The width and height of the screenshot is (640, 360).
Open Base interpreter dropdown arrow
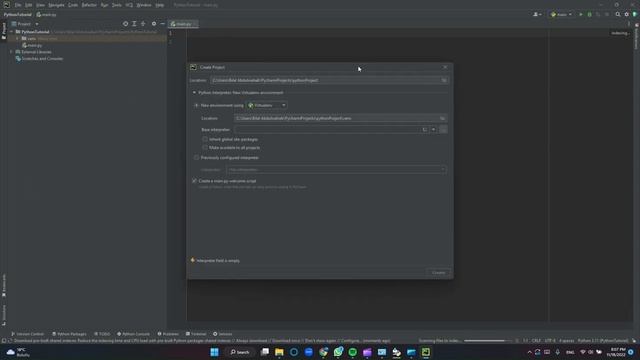[433, 130]
